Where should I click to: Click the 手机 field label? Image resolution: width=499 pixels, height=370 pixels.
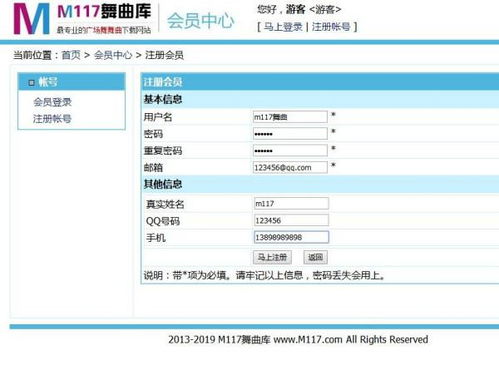(156, 238)
